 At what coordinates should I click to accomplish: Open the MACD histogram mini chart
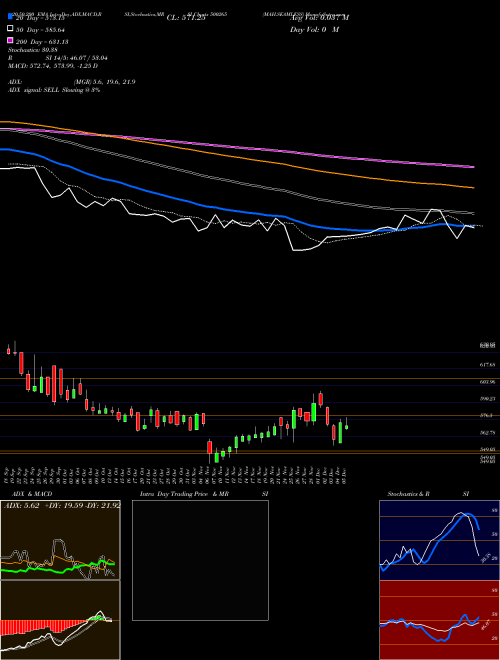60,620
